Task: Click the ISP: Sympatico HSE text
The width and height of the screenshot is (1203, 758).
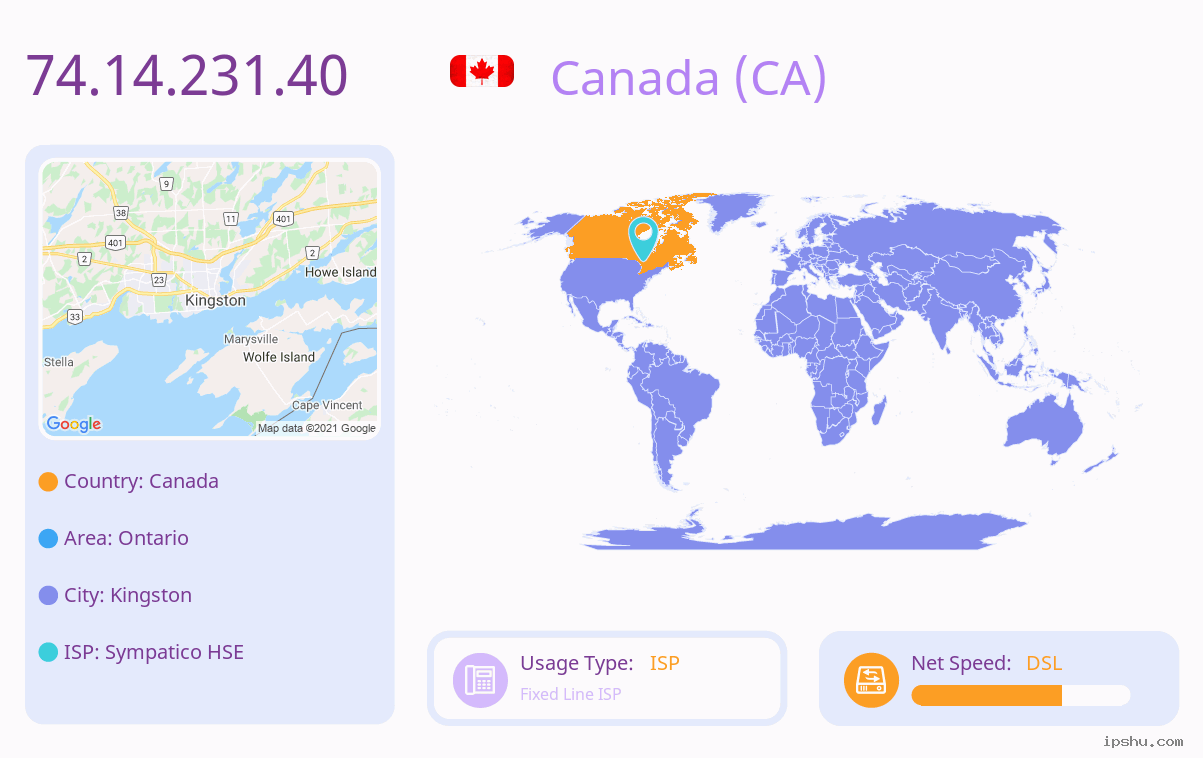Action: pos(154,652)
